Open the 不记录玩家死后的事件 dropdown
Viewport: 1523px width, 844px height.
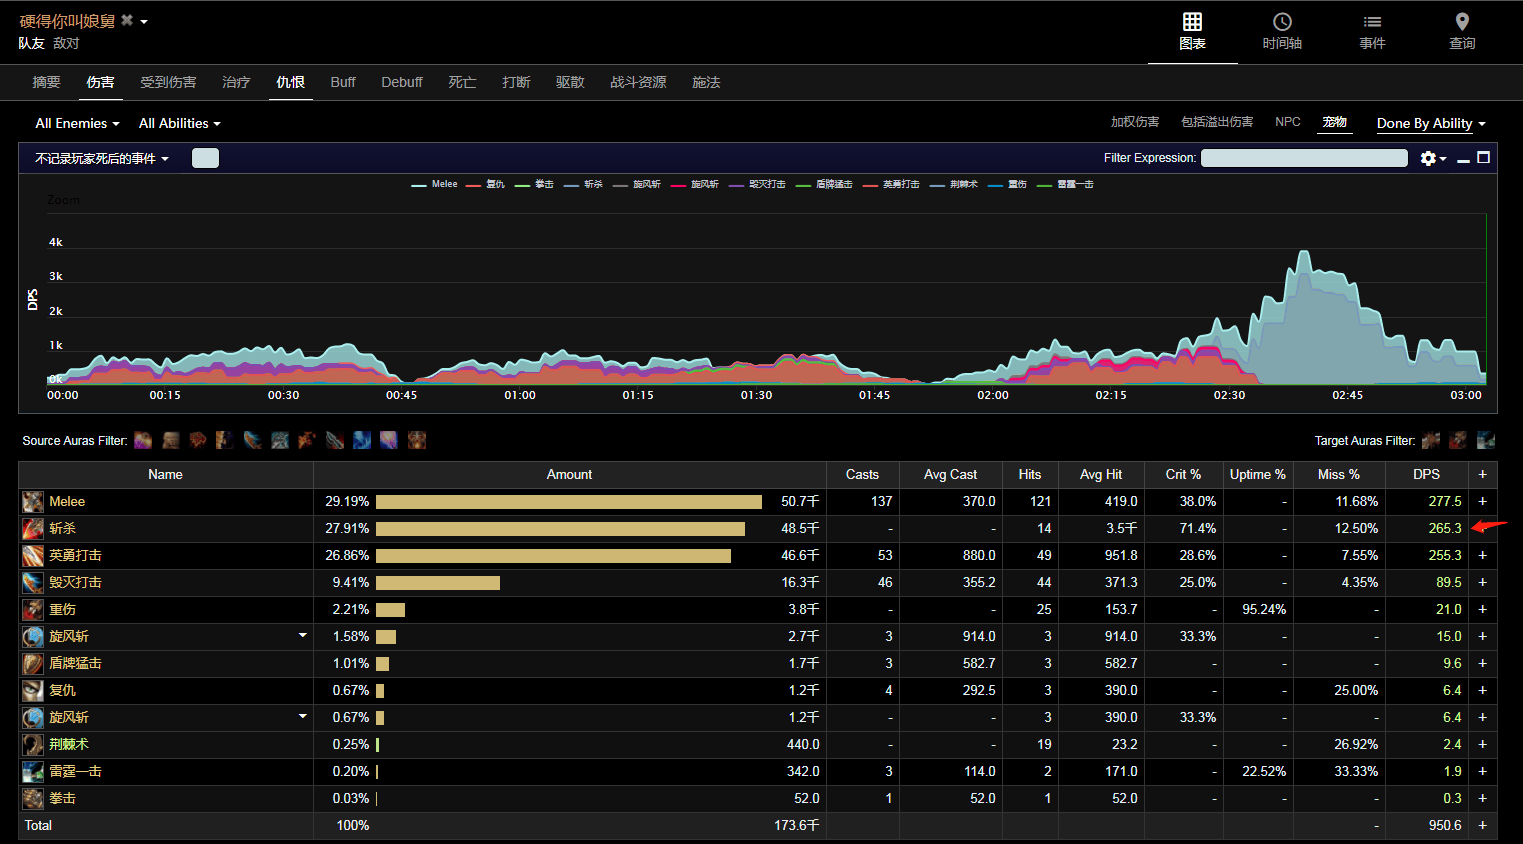point(102,159)
